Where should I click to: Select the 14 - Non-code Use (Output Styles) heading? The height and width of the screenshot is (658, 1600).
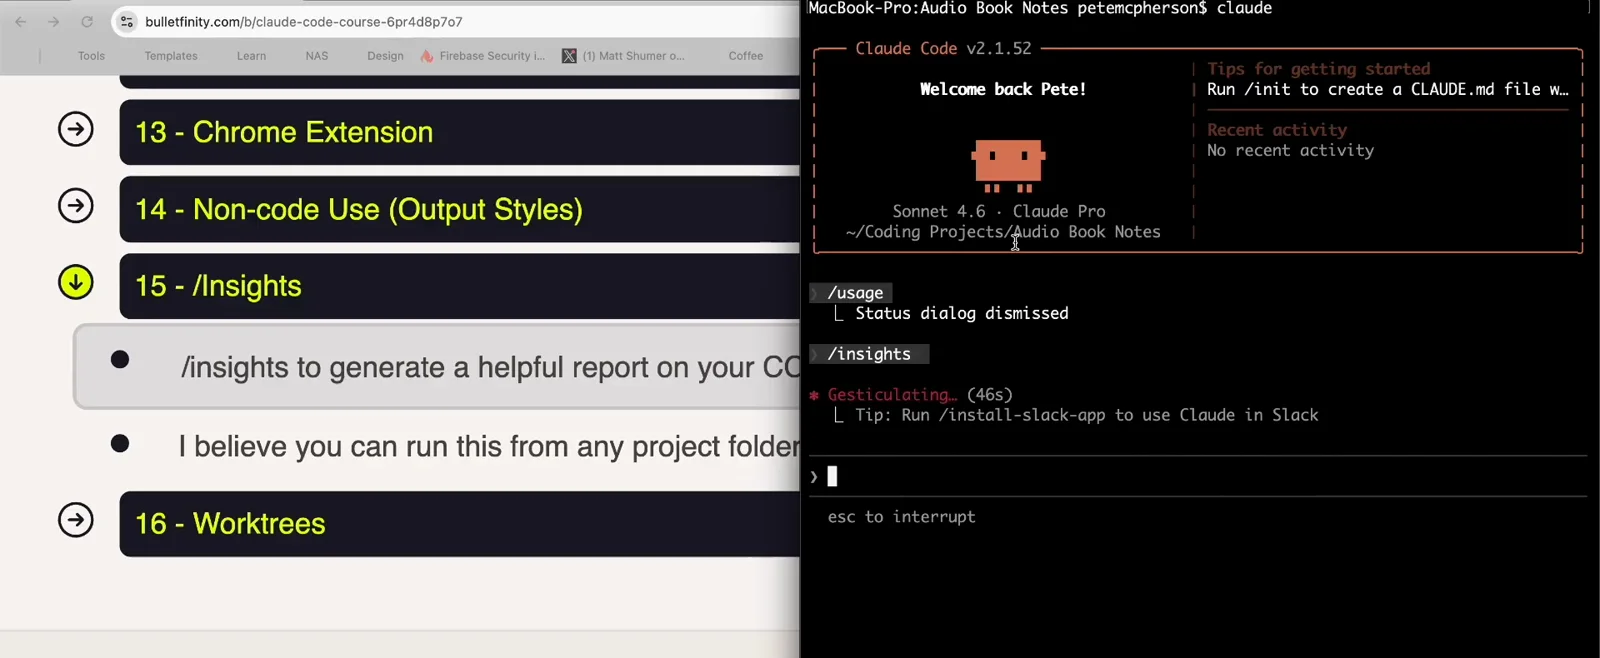359,209
